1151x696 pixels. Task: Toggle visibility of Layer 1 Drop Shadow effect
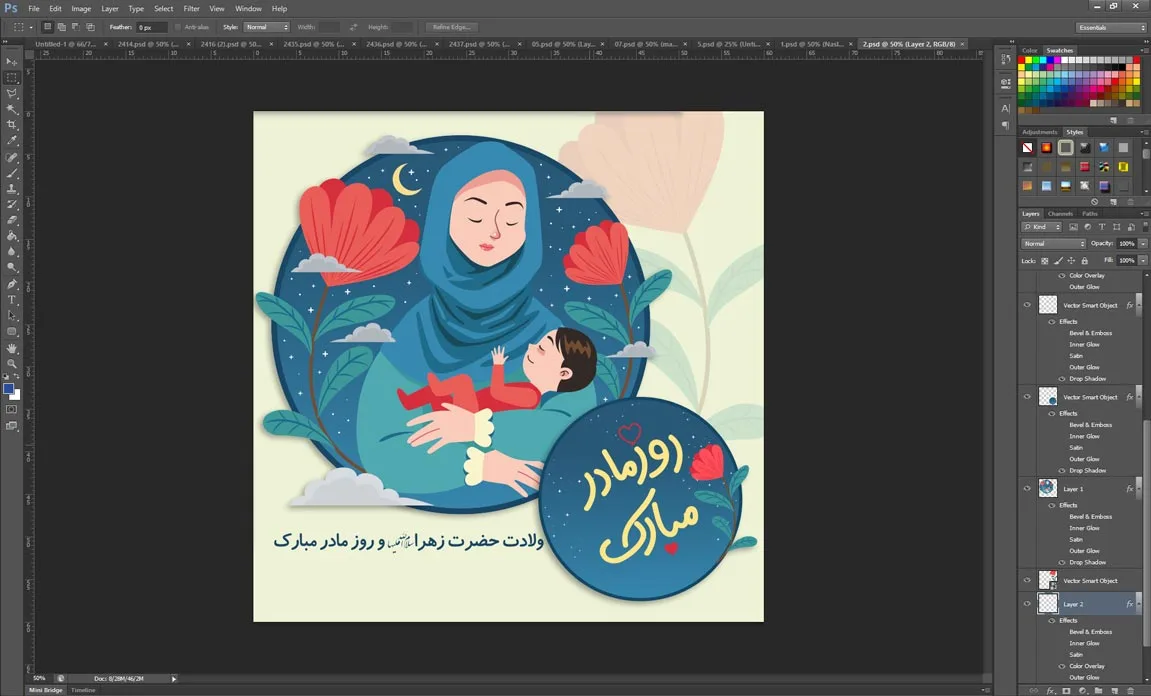pyautogui.click(x=1061, y=562)
